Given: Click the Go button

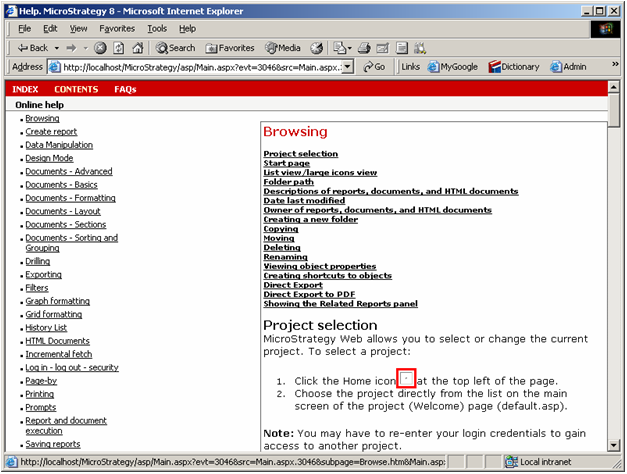Looking at the screenshot, I should (x=374, y=67).
